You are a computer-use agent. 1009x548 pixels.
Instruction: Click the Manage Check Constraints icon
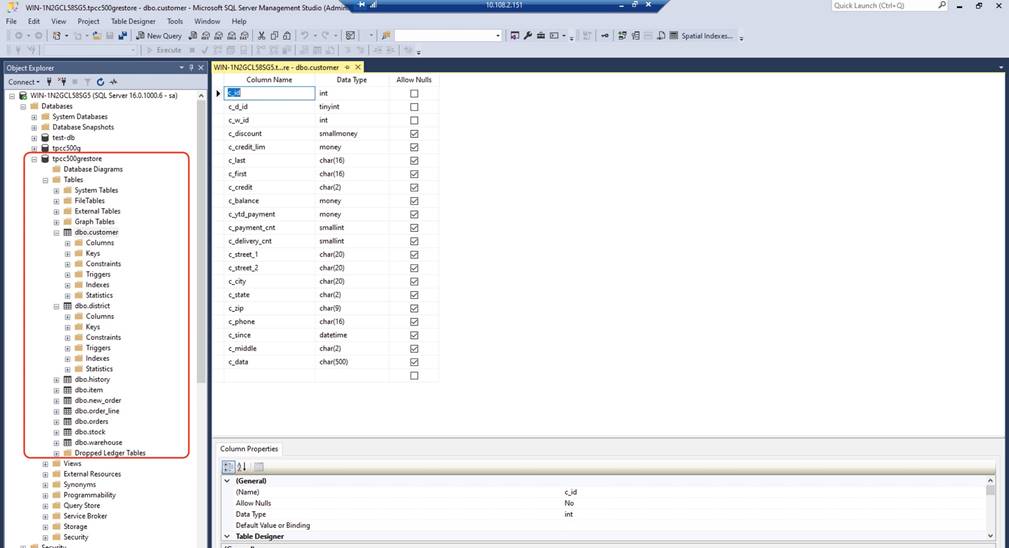pos(674,36)
